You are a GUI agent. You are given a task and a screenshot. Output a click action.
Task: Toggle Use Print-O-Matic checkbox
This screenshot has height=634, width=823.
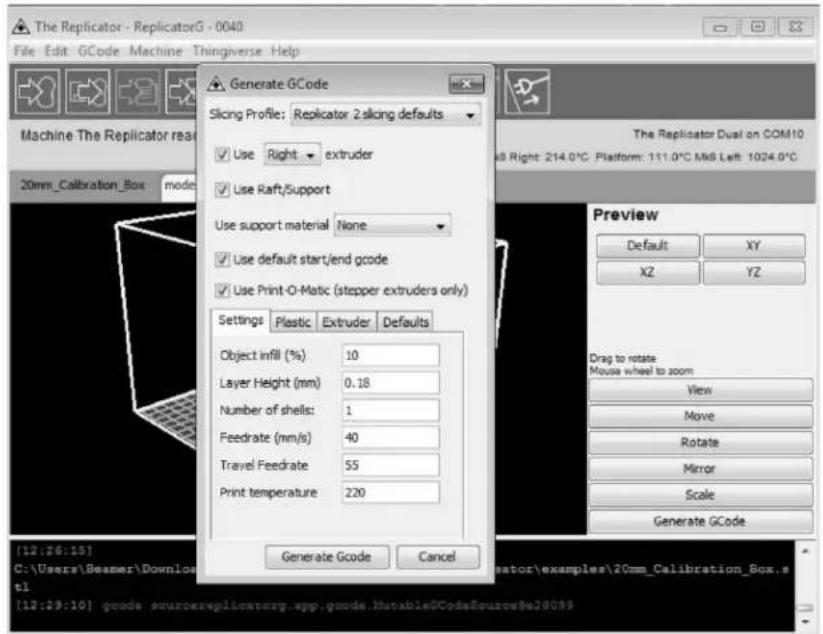tap(222, 290)
